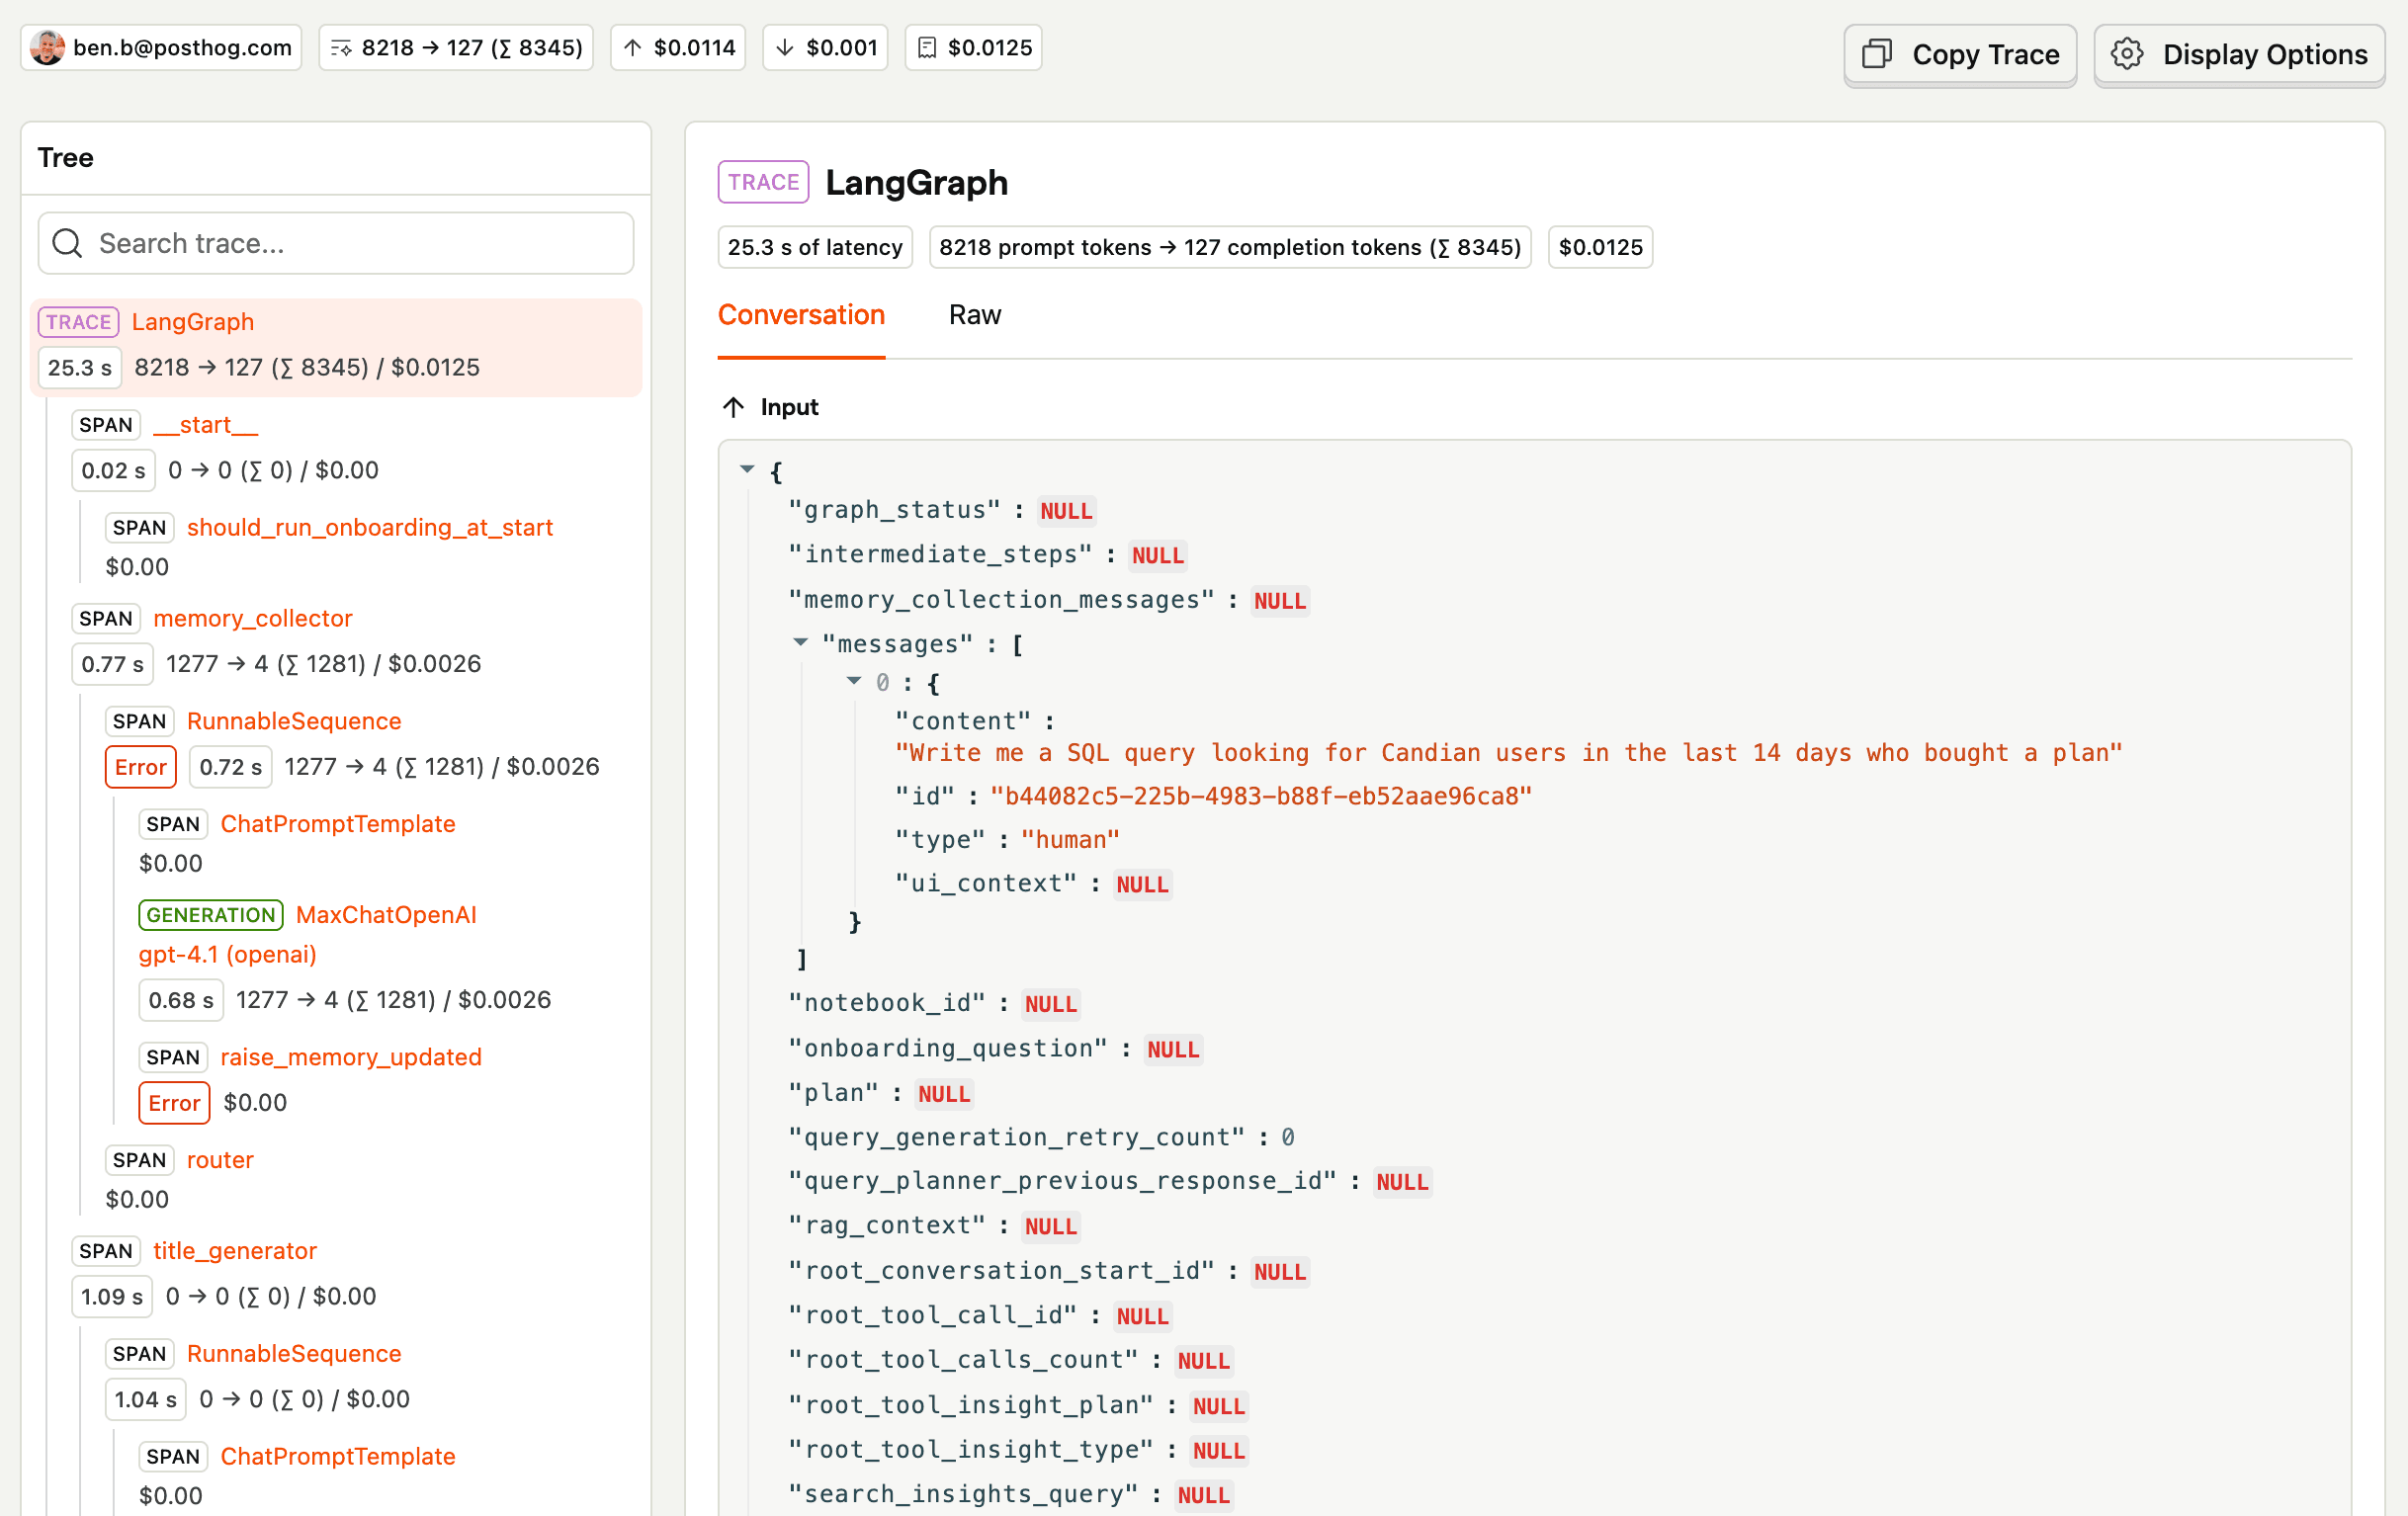The image size is (2408, 1516).
Task: Switch to the Raw tab
Action: (974, 315)
